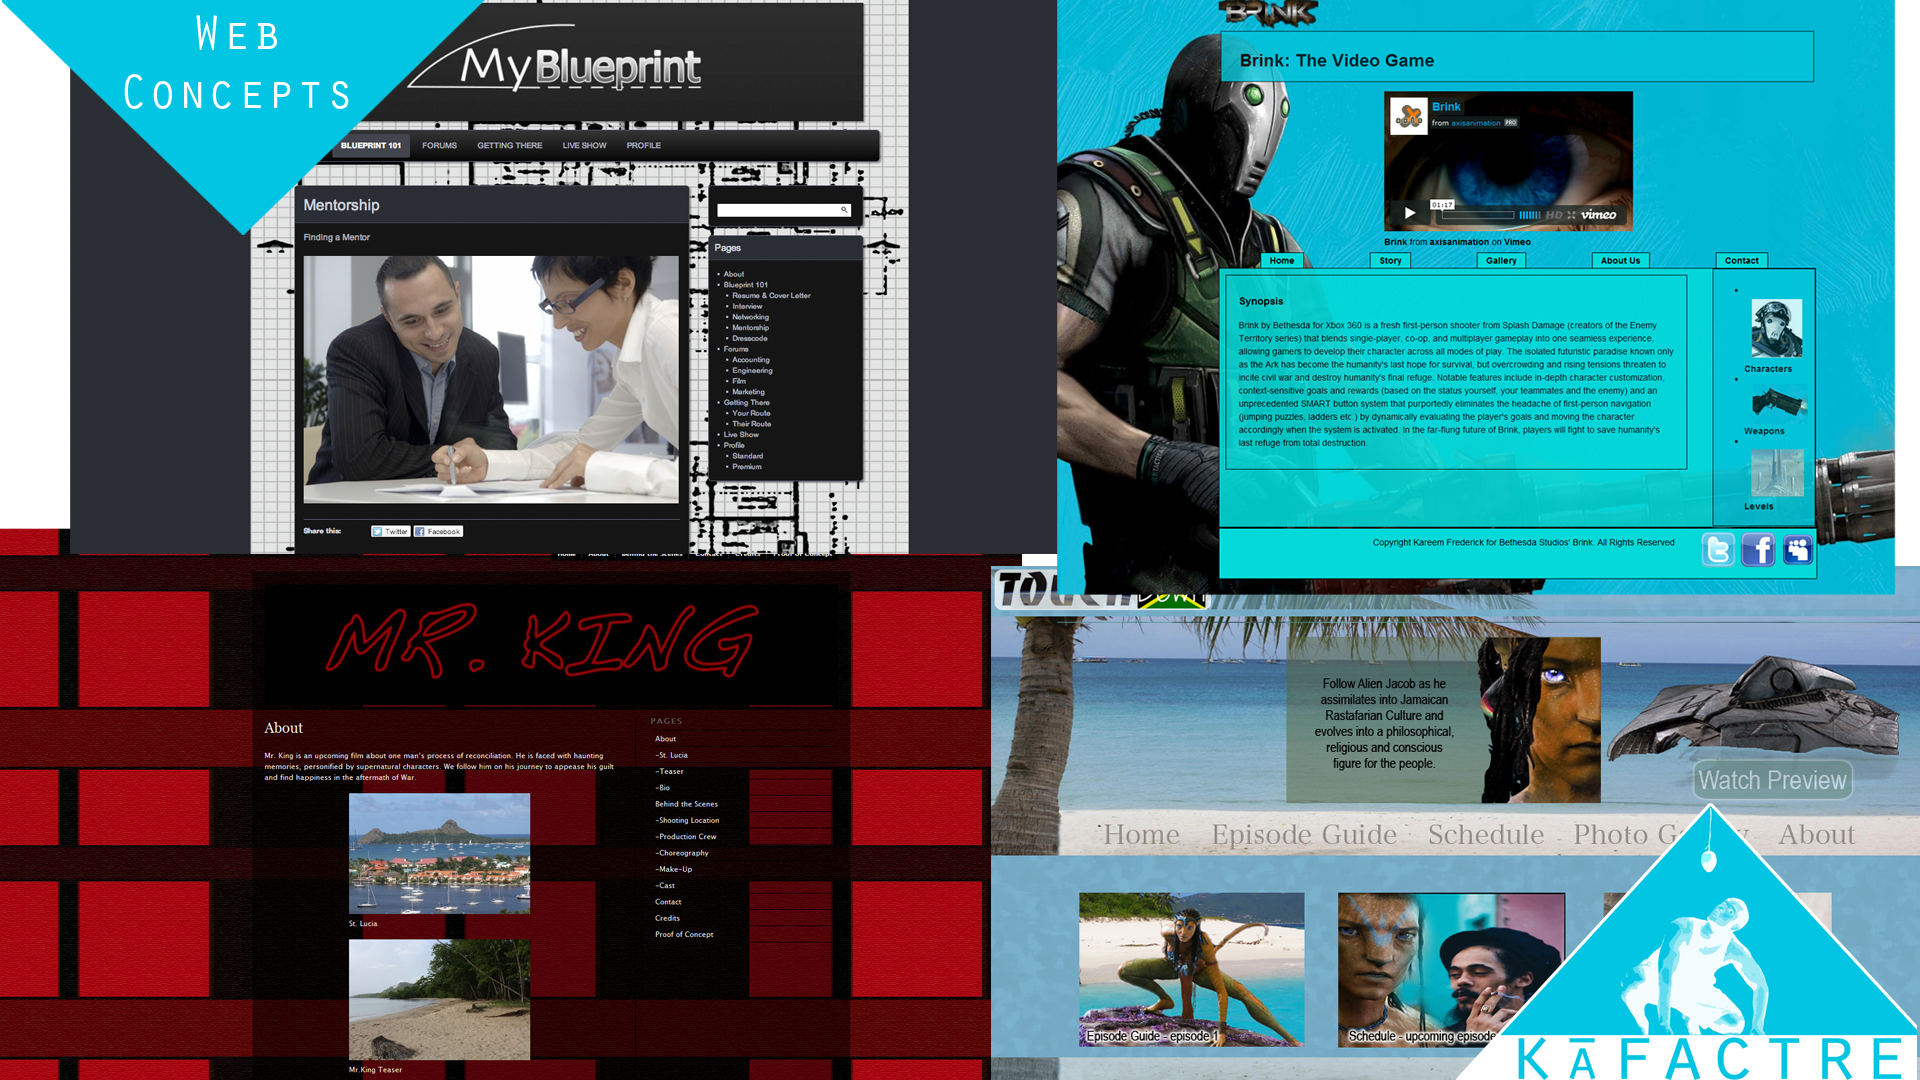Toggle HD quality in the video player
1920x1080 pixels.
point(1553,215)
